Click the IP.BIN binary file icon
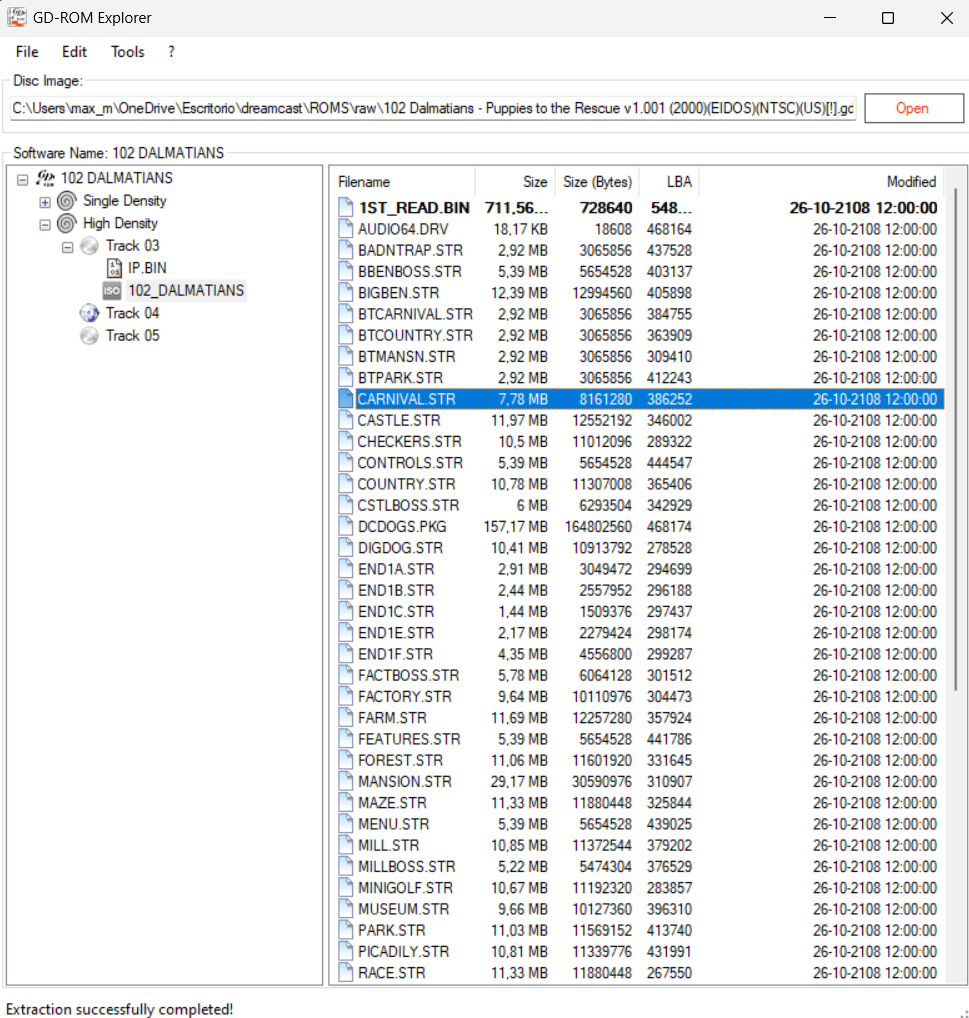The width and height of the screenshot is (969, 1018). [114, 268]
